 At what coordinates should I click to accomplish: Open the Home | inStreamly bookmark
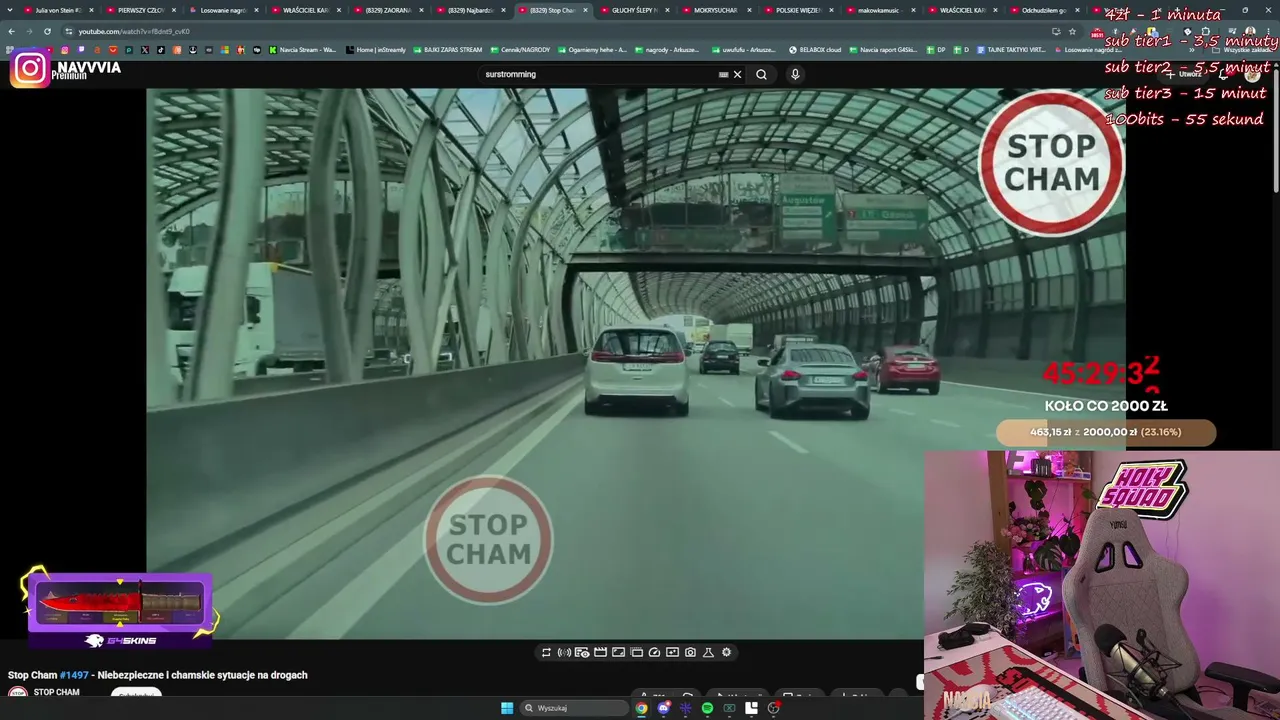coord(375,49)
